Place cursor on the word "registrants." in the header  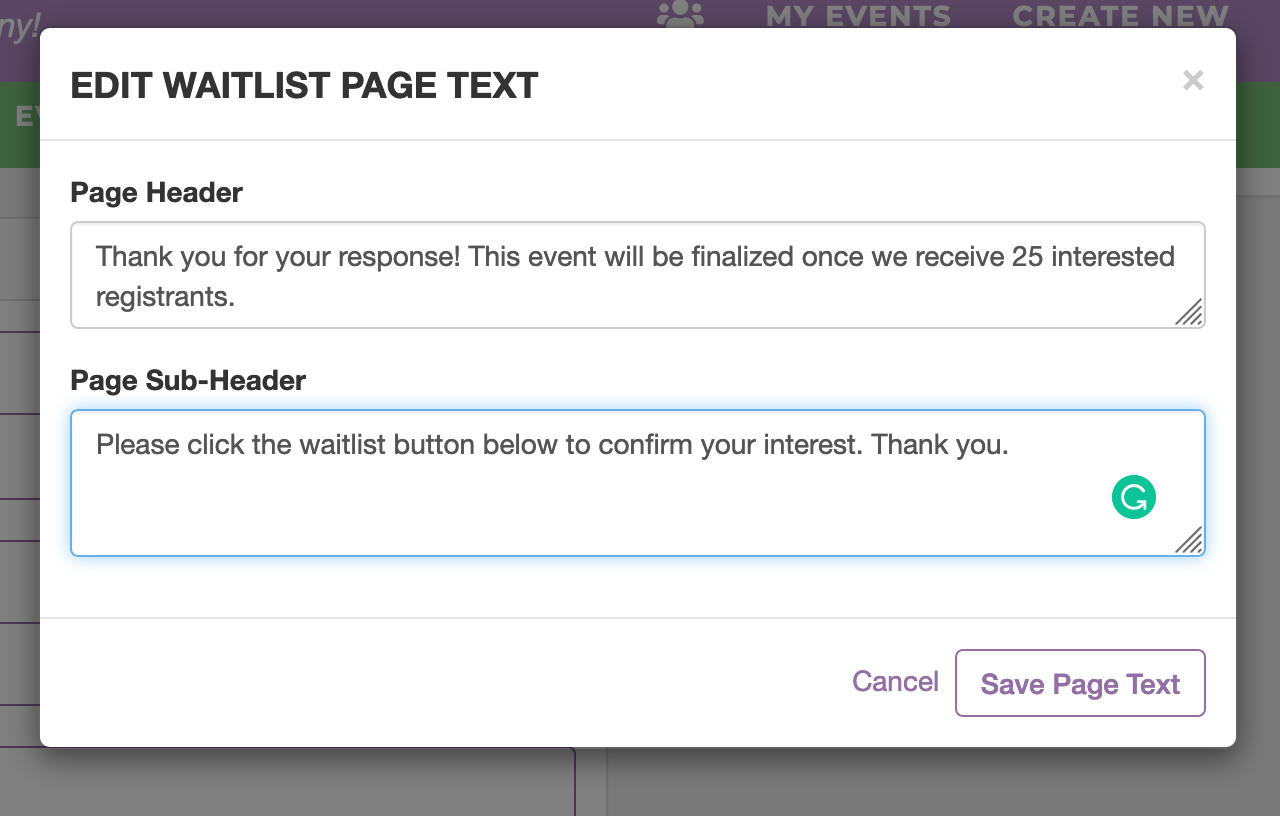coord(165,296)
